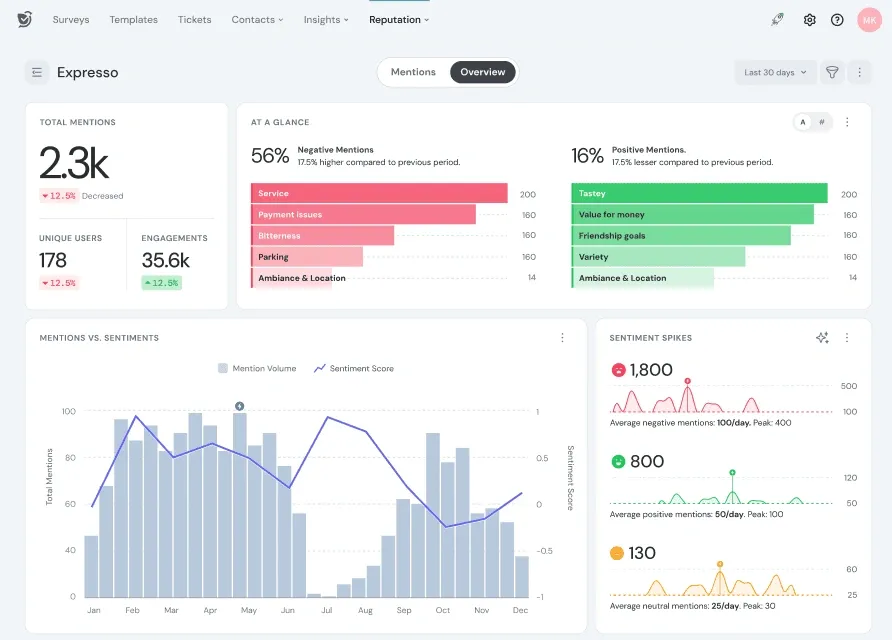The width and height of the screenshot is (892, 640).
Task: Expand the Reputation menu dropdown
Action: (x=398, y=19)
